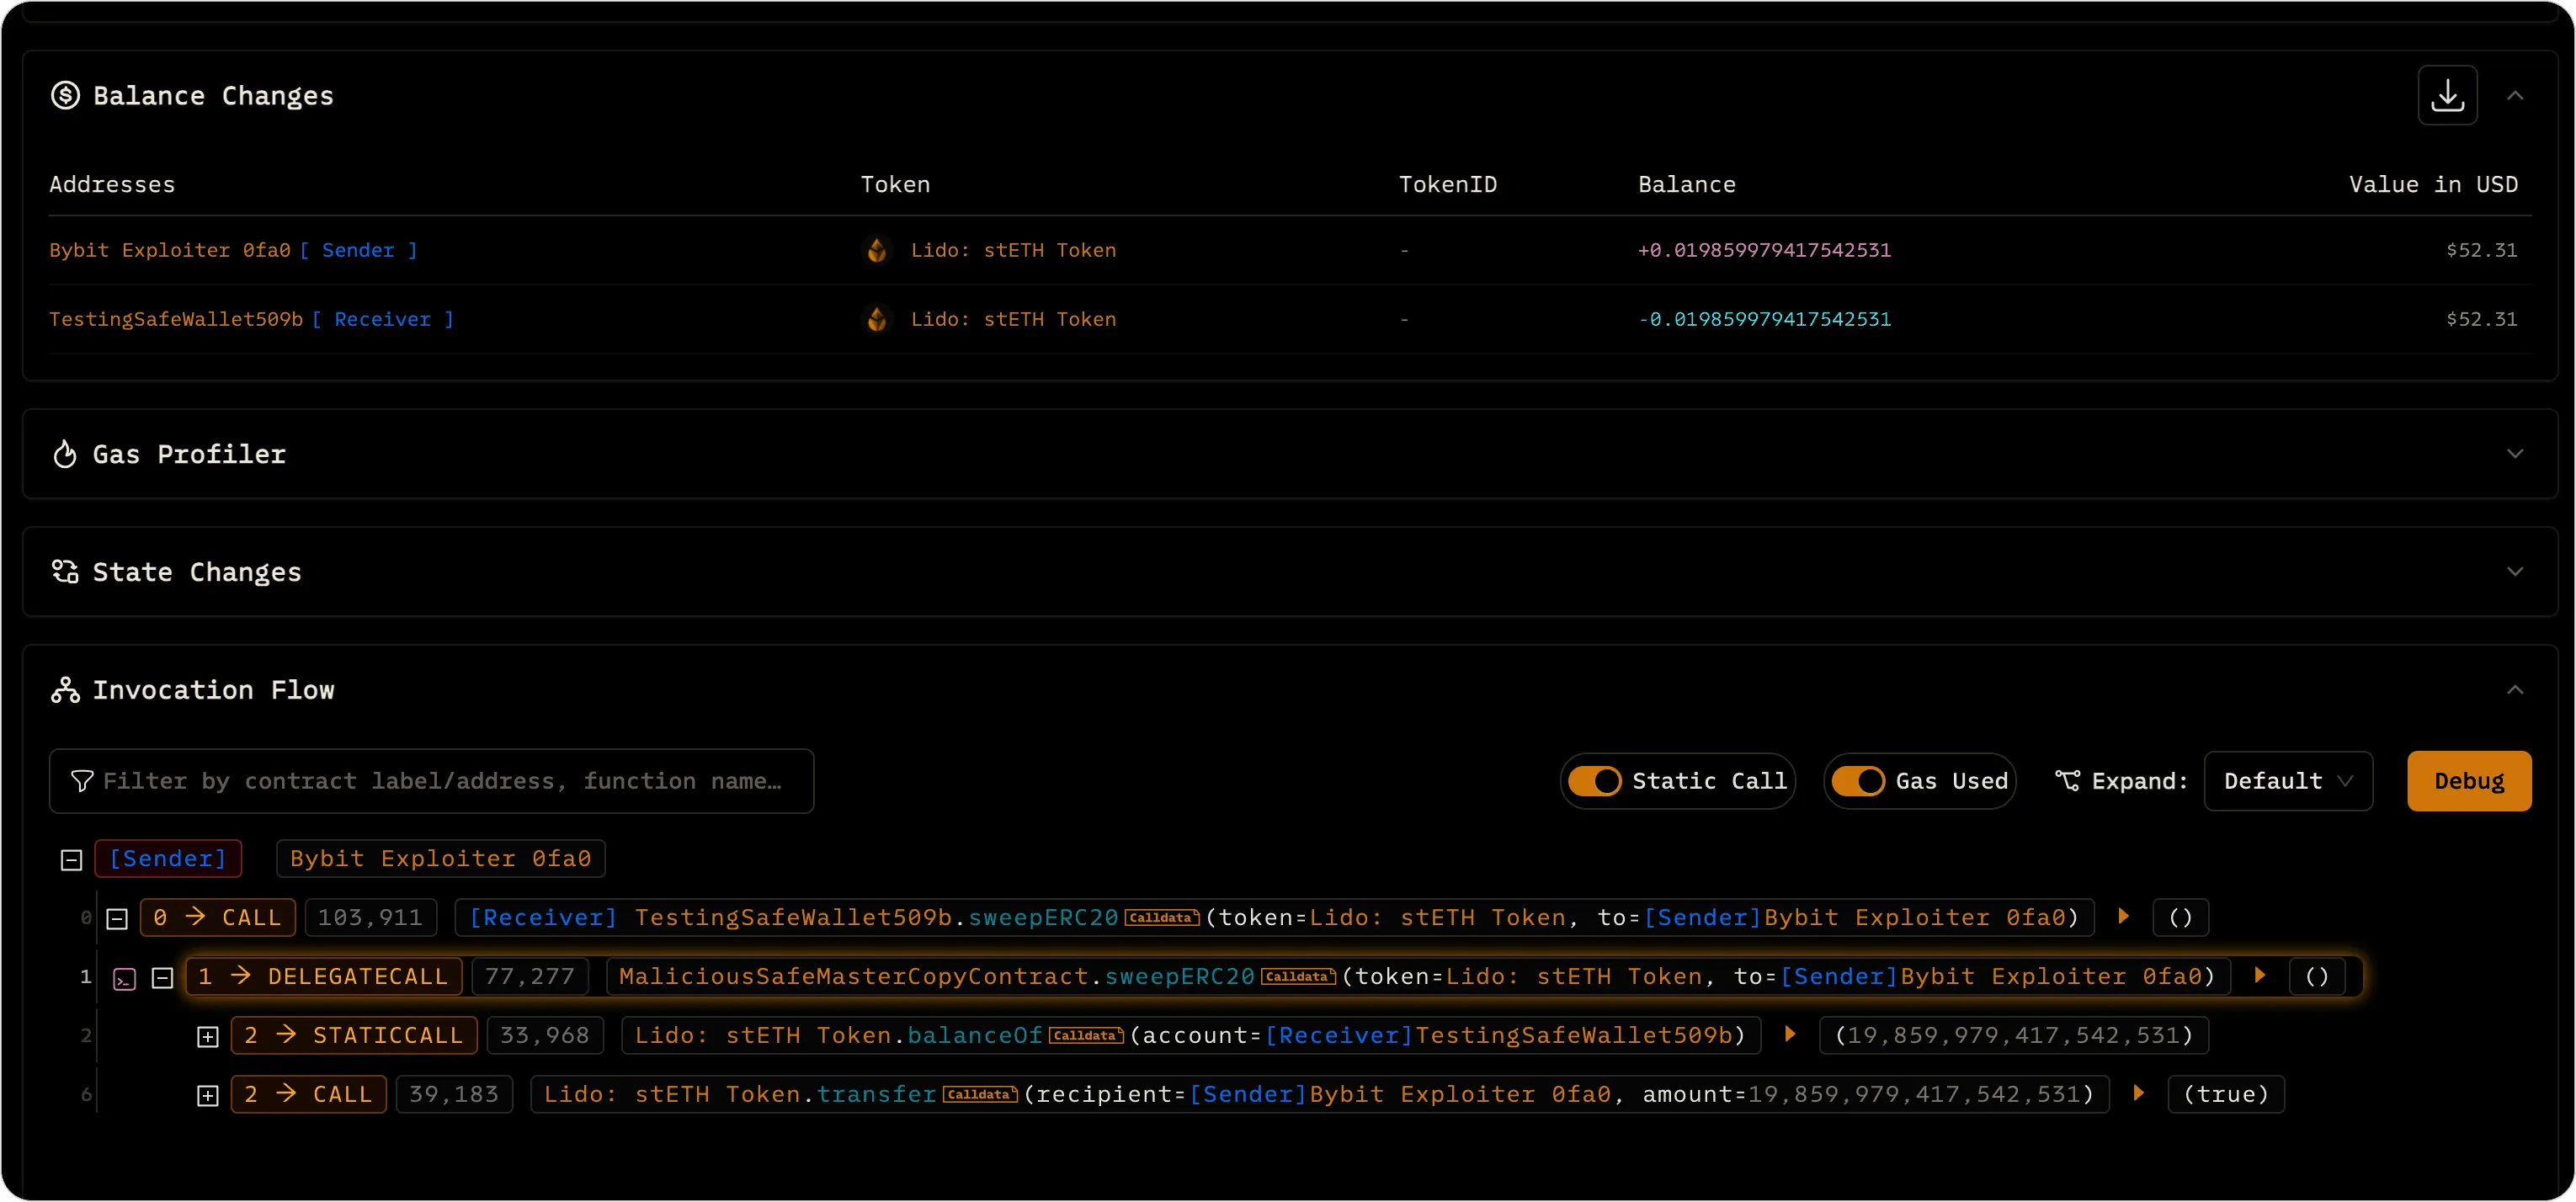Click Calldata badge on transfer call
The width and height of the screenshot is (2576, 1202).
[x=980, y=1094]
